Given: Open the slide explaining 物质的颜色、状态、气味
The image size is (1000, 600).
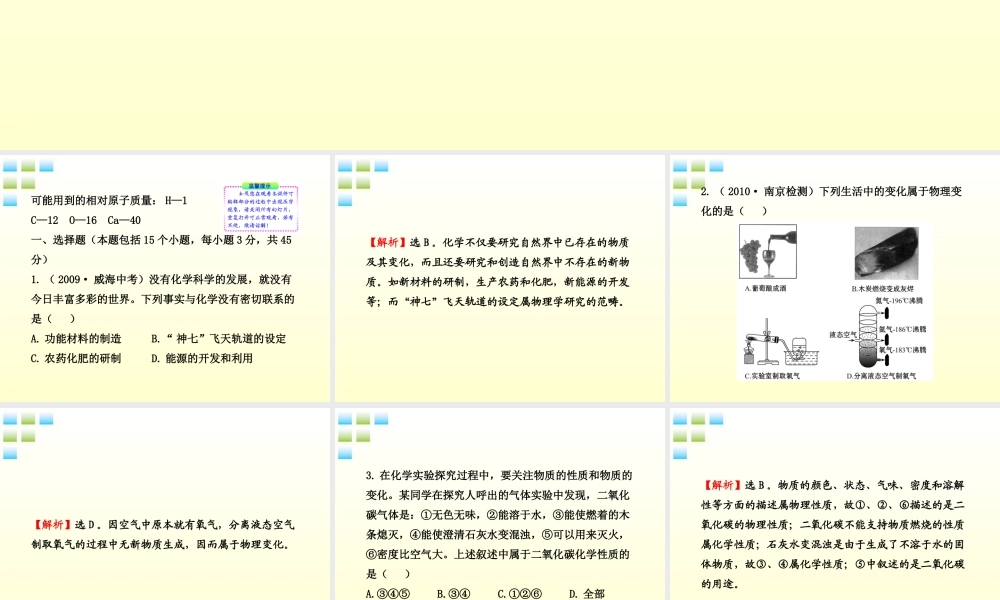Looking at the screenshot, I should pos(835,504).
